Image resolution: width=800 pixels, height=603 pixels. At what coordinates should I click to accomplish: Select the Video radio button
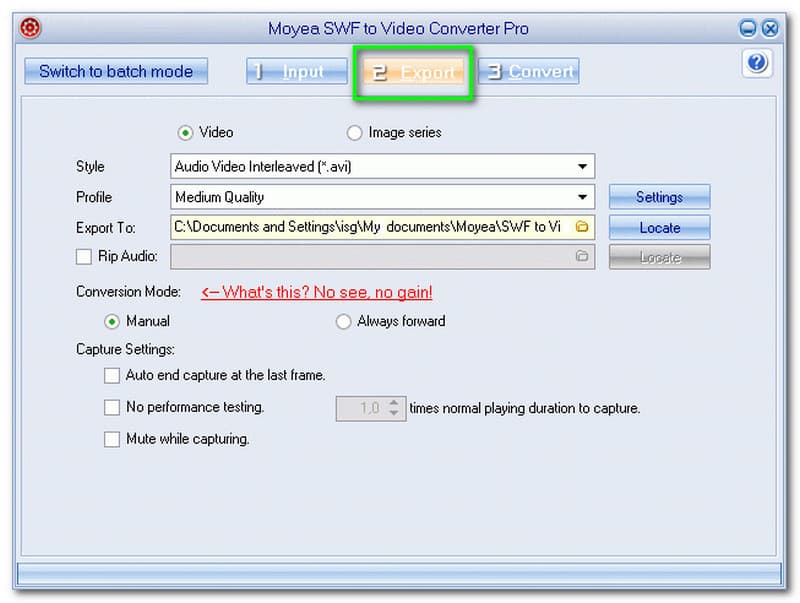tap(185, 132)
